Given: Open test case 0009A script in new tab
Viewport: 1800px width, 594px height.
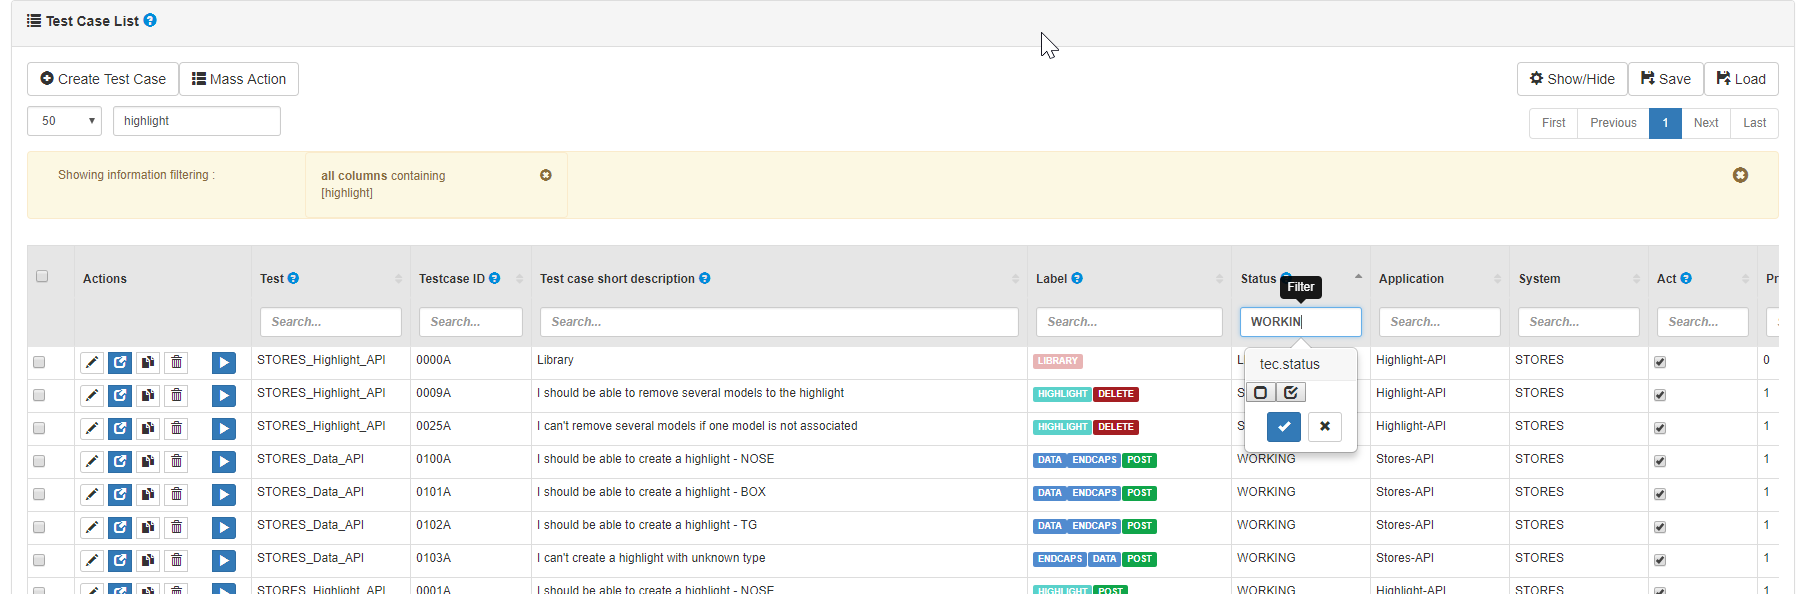Looking at the screenshot, I should tap(120, 395).
